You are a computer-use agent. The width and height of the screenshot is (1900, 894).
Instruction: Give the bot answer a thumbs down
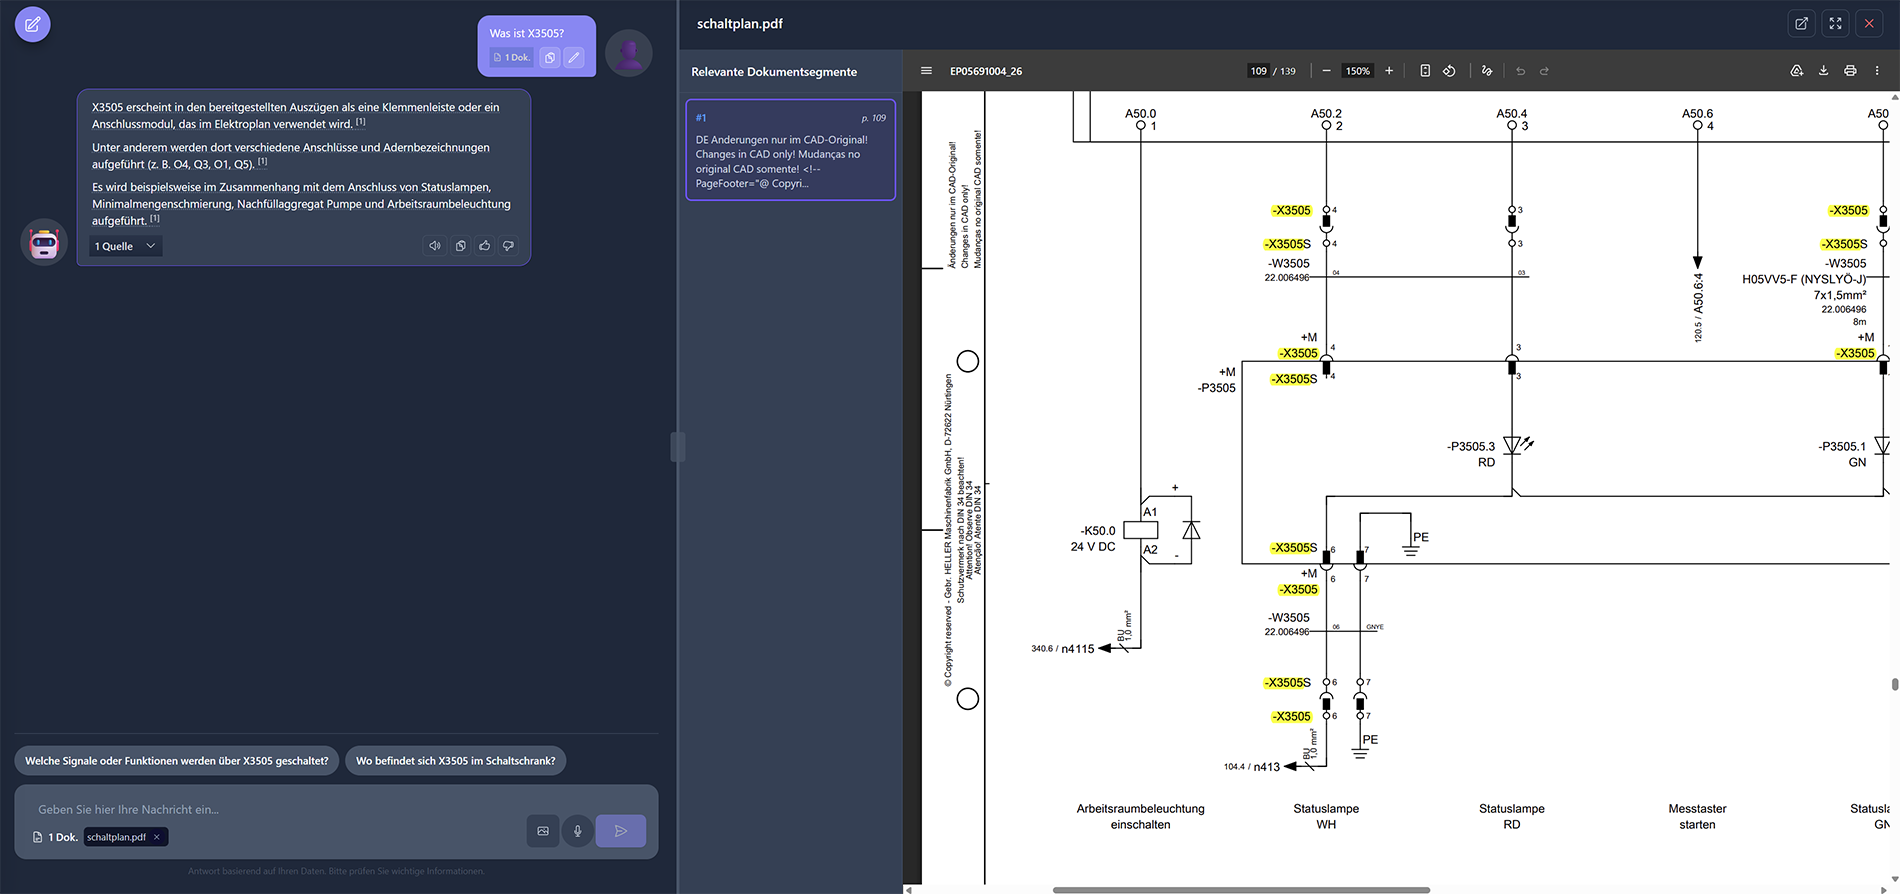click(508, 246)
